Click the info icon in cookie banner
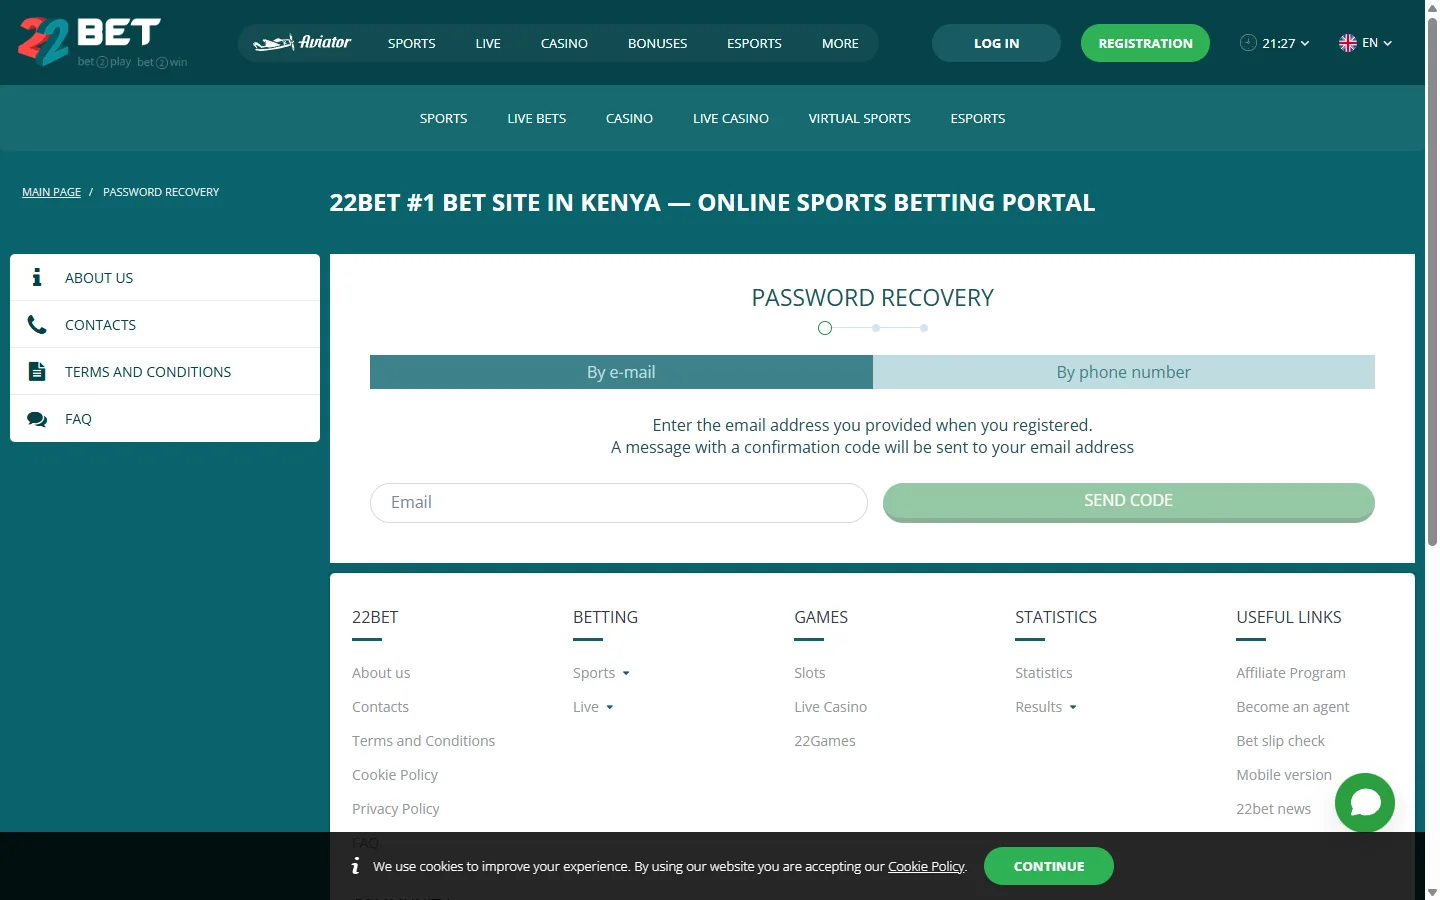This screenshot has width=1440, height=900. coord(355,866)
